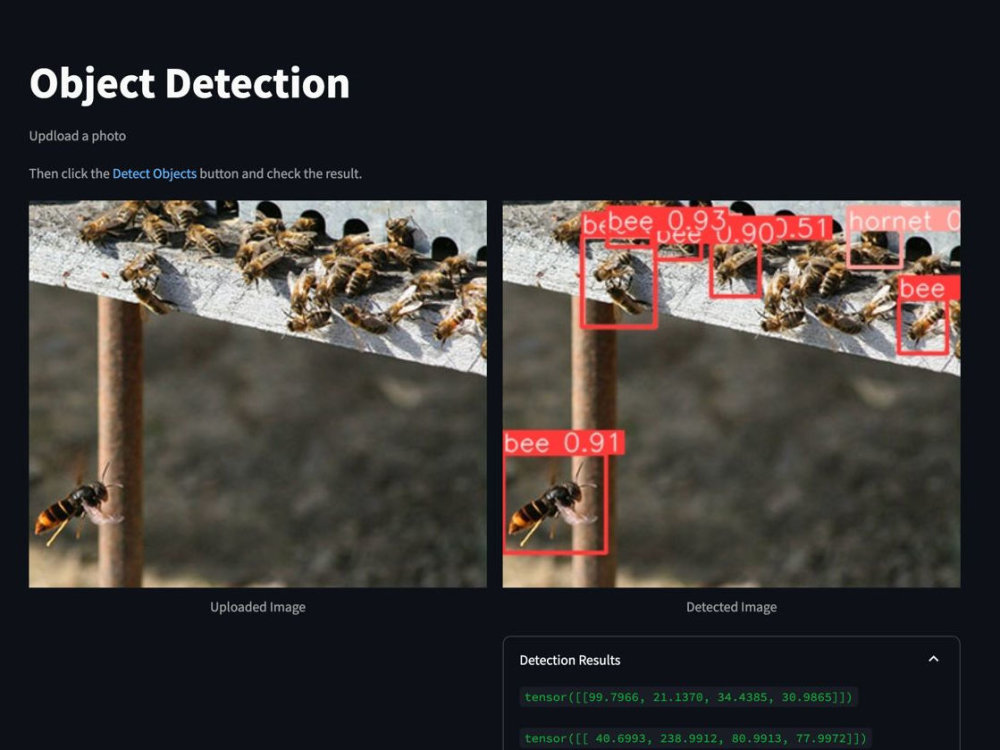This screenshot has width=1000, height=750.
Task: Collapse the Detection Results expander chevron
Action: (x=933, y=659)
